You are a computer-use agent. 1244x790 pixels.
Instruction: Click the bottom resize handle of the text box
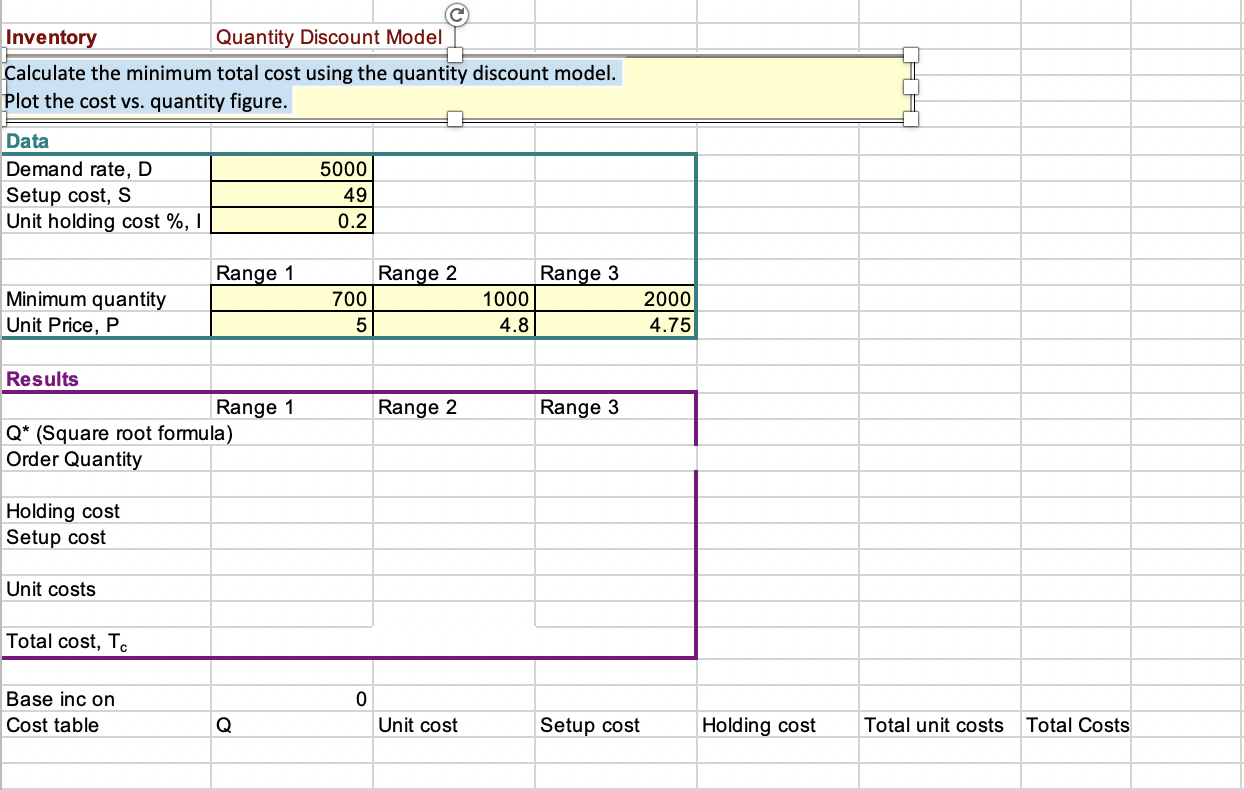tap(456, 118)
